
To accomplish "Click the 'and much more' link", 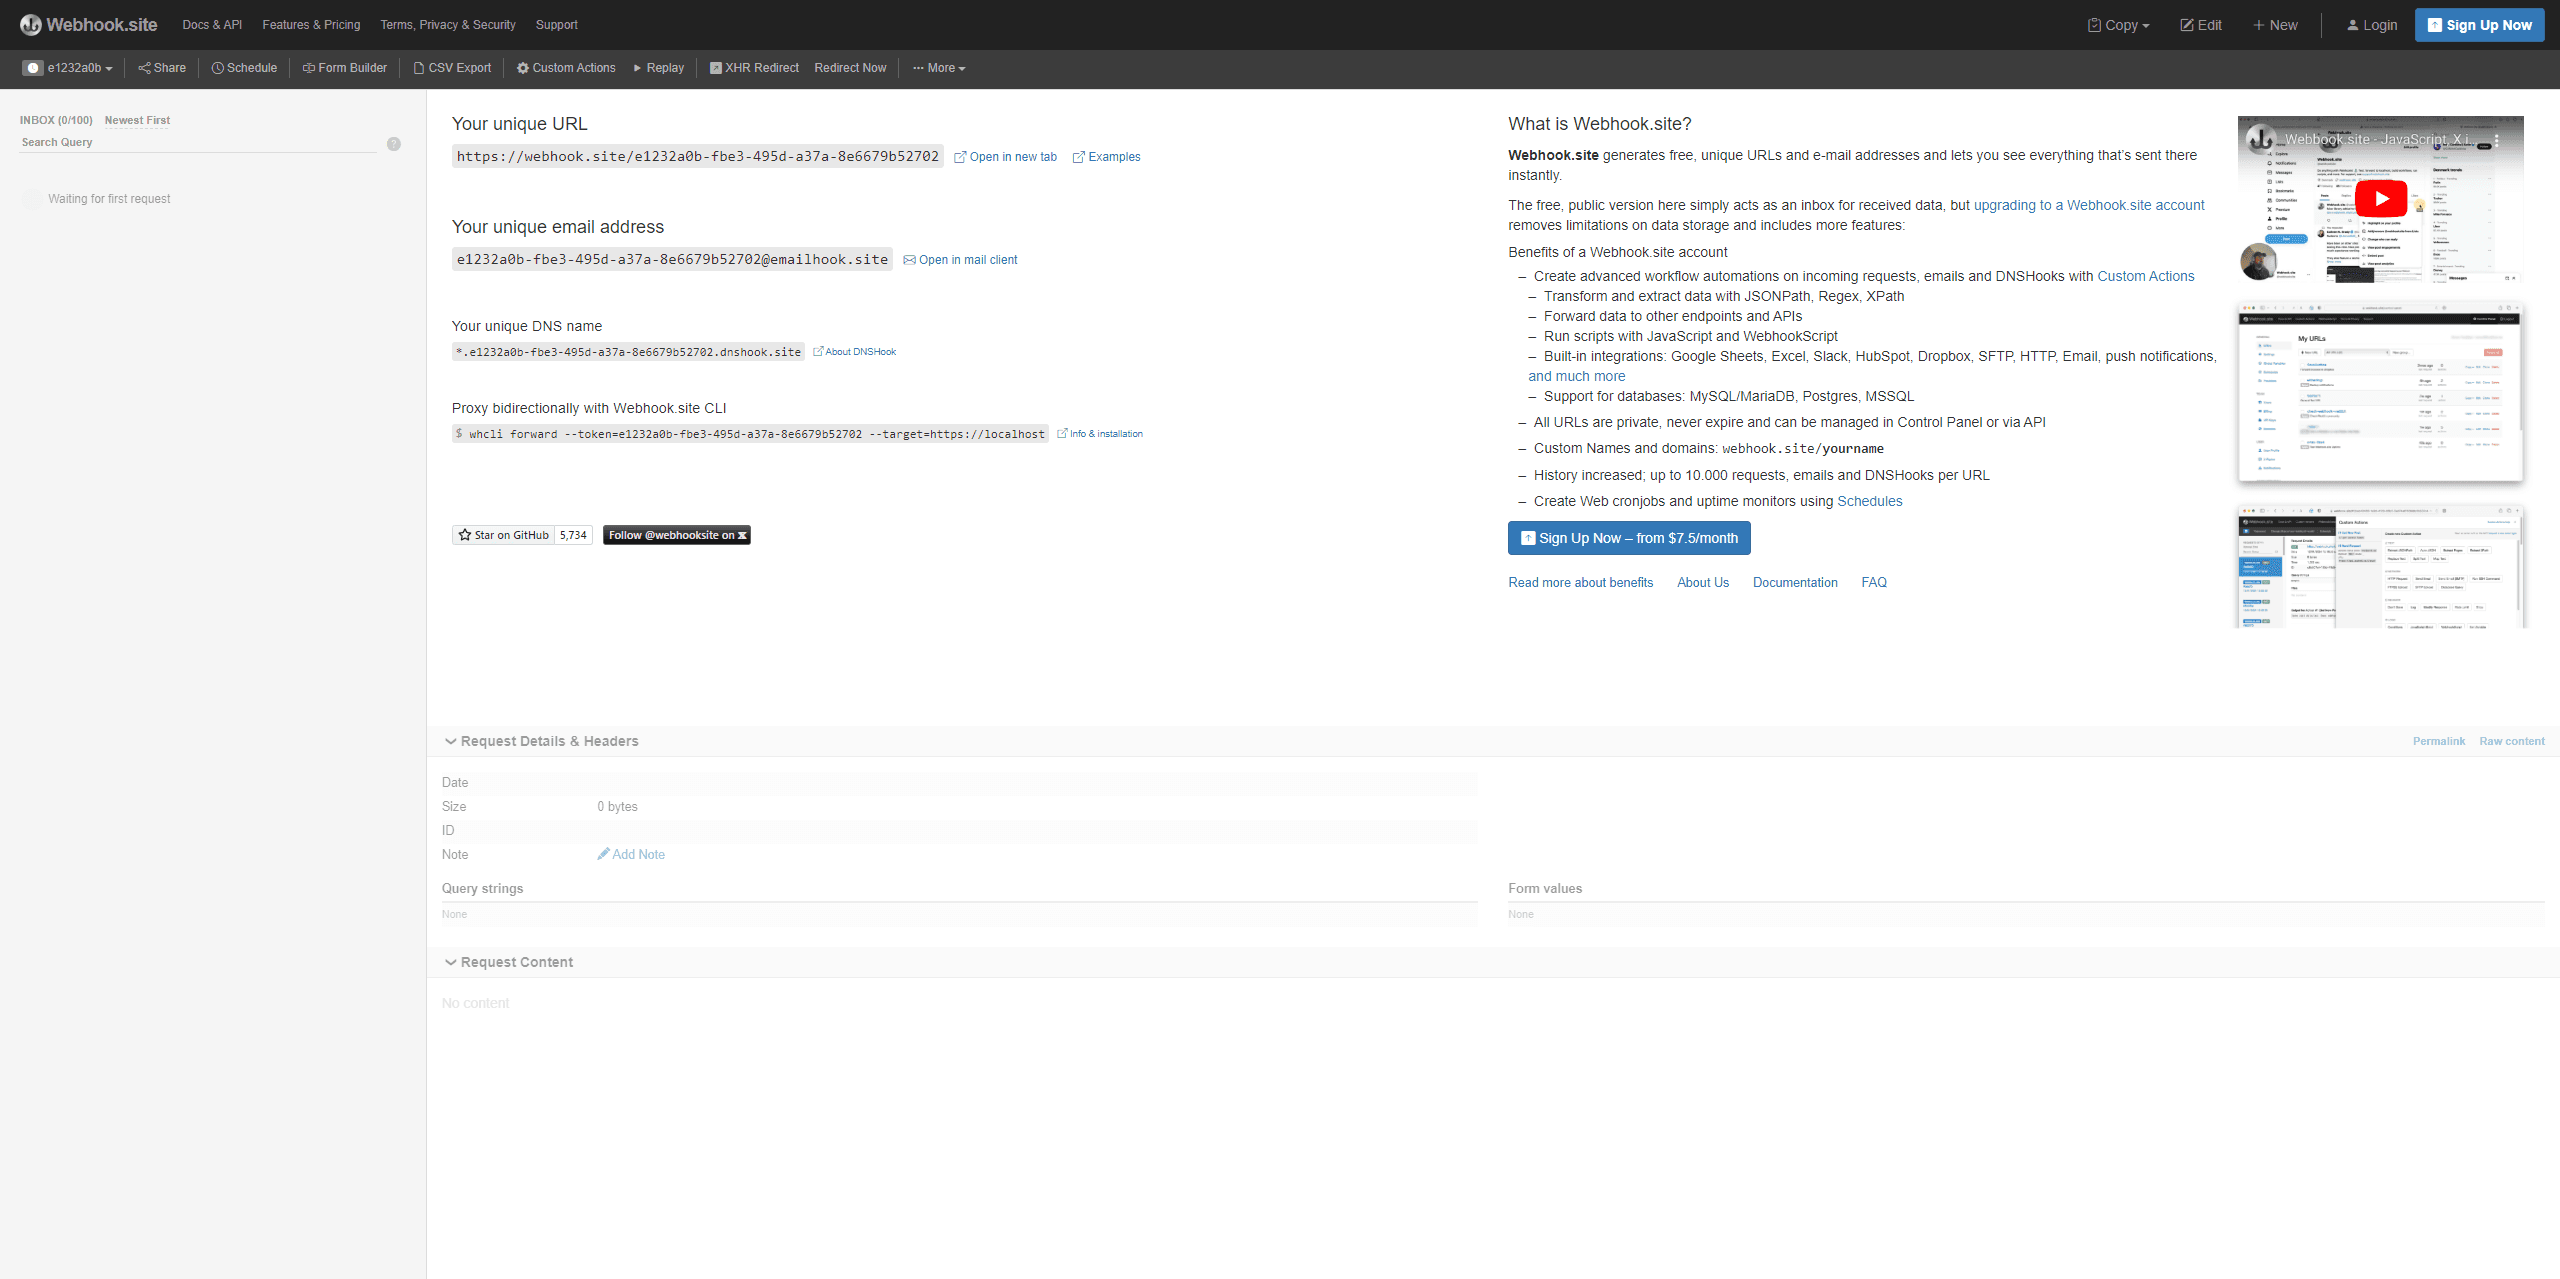I will pos(1576,376).
